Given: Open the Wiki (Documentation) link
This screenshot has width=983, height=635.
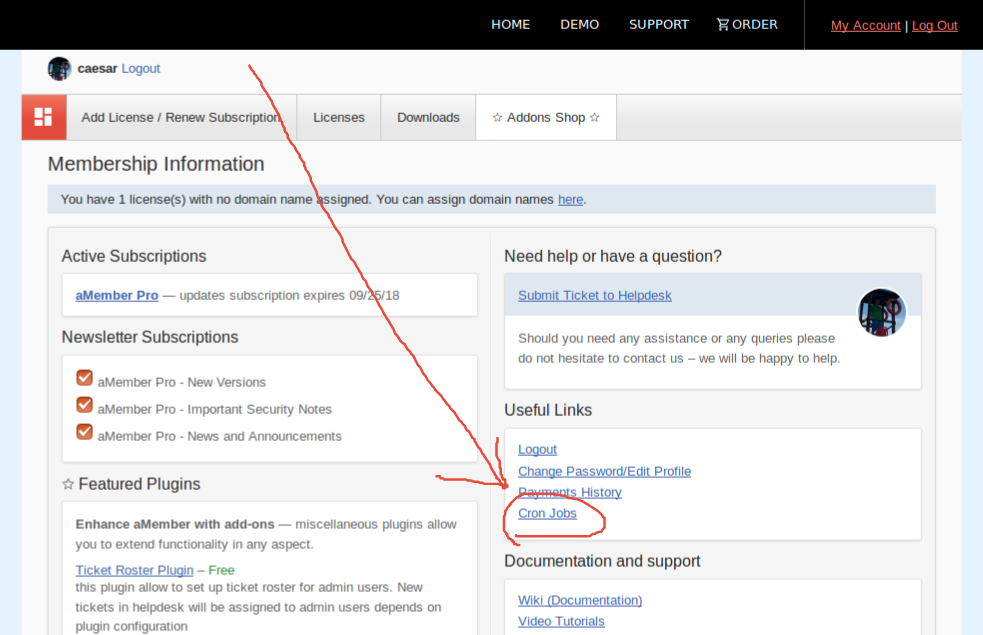Looking at the screenshot, I should pos(580,601).
